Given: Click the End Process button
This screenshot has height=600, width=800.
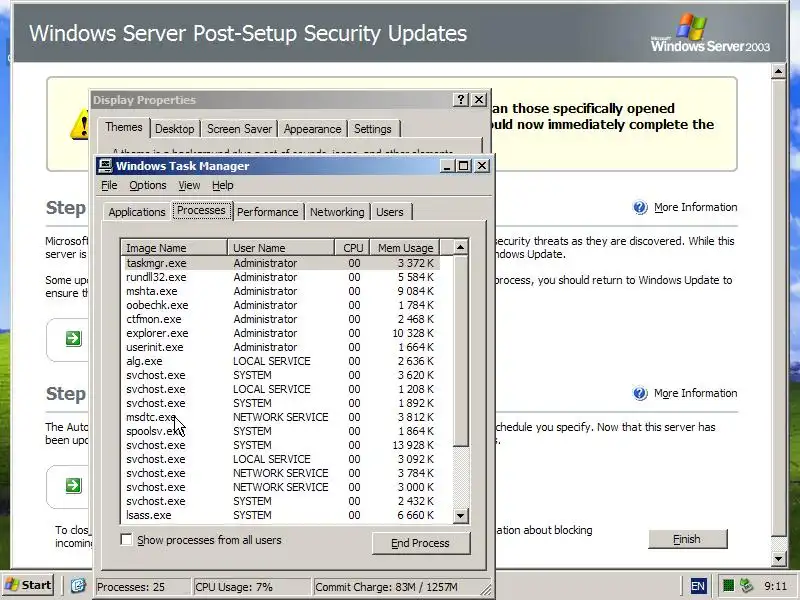Looking at the screenshot, I should click(x=420, y=543).
